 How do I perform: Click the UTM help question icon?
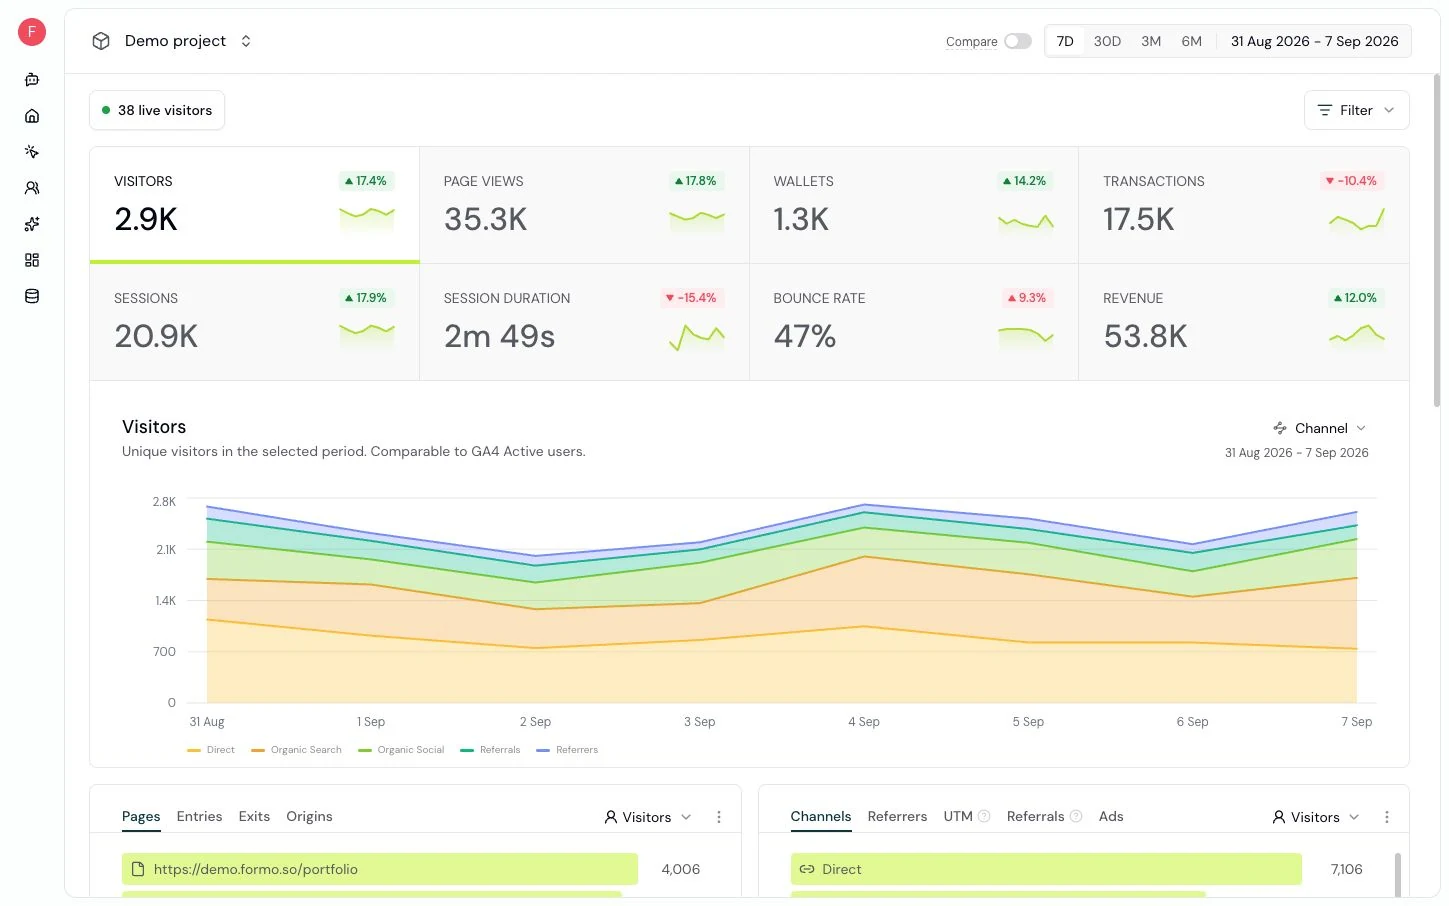point(984,816)
